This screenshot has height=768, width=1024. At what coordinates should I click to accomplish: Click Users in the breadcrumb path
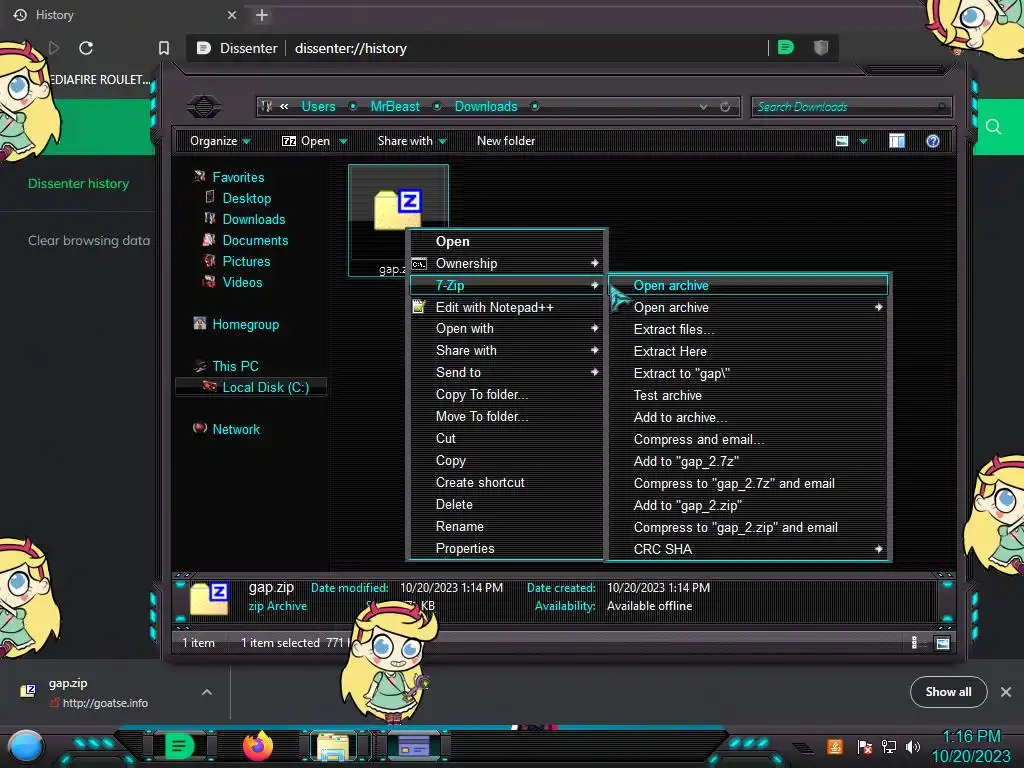click(318, 106)
